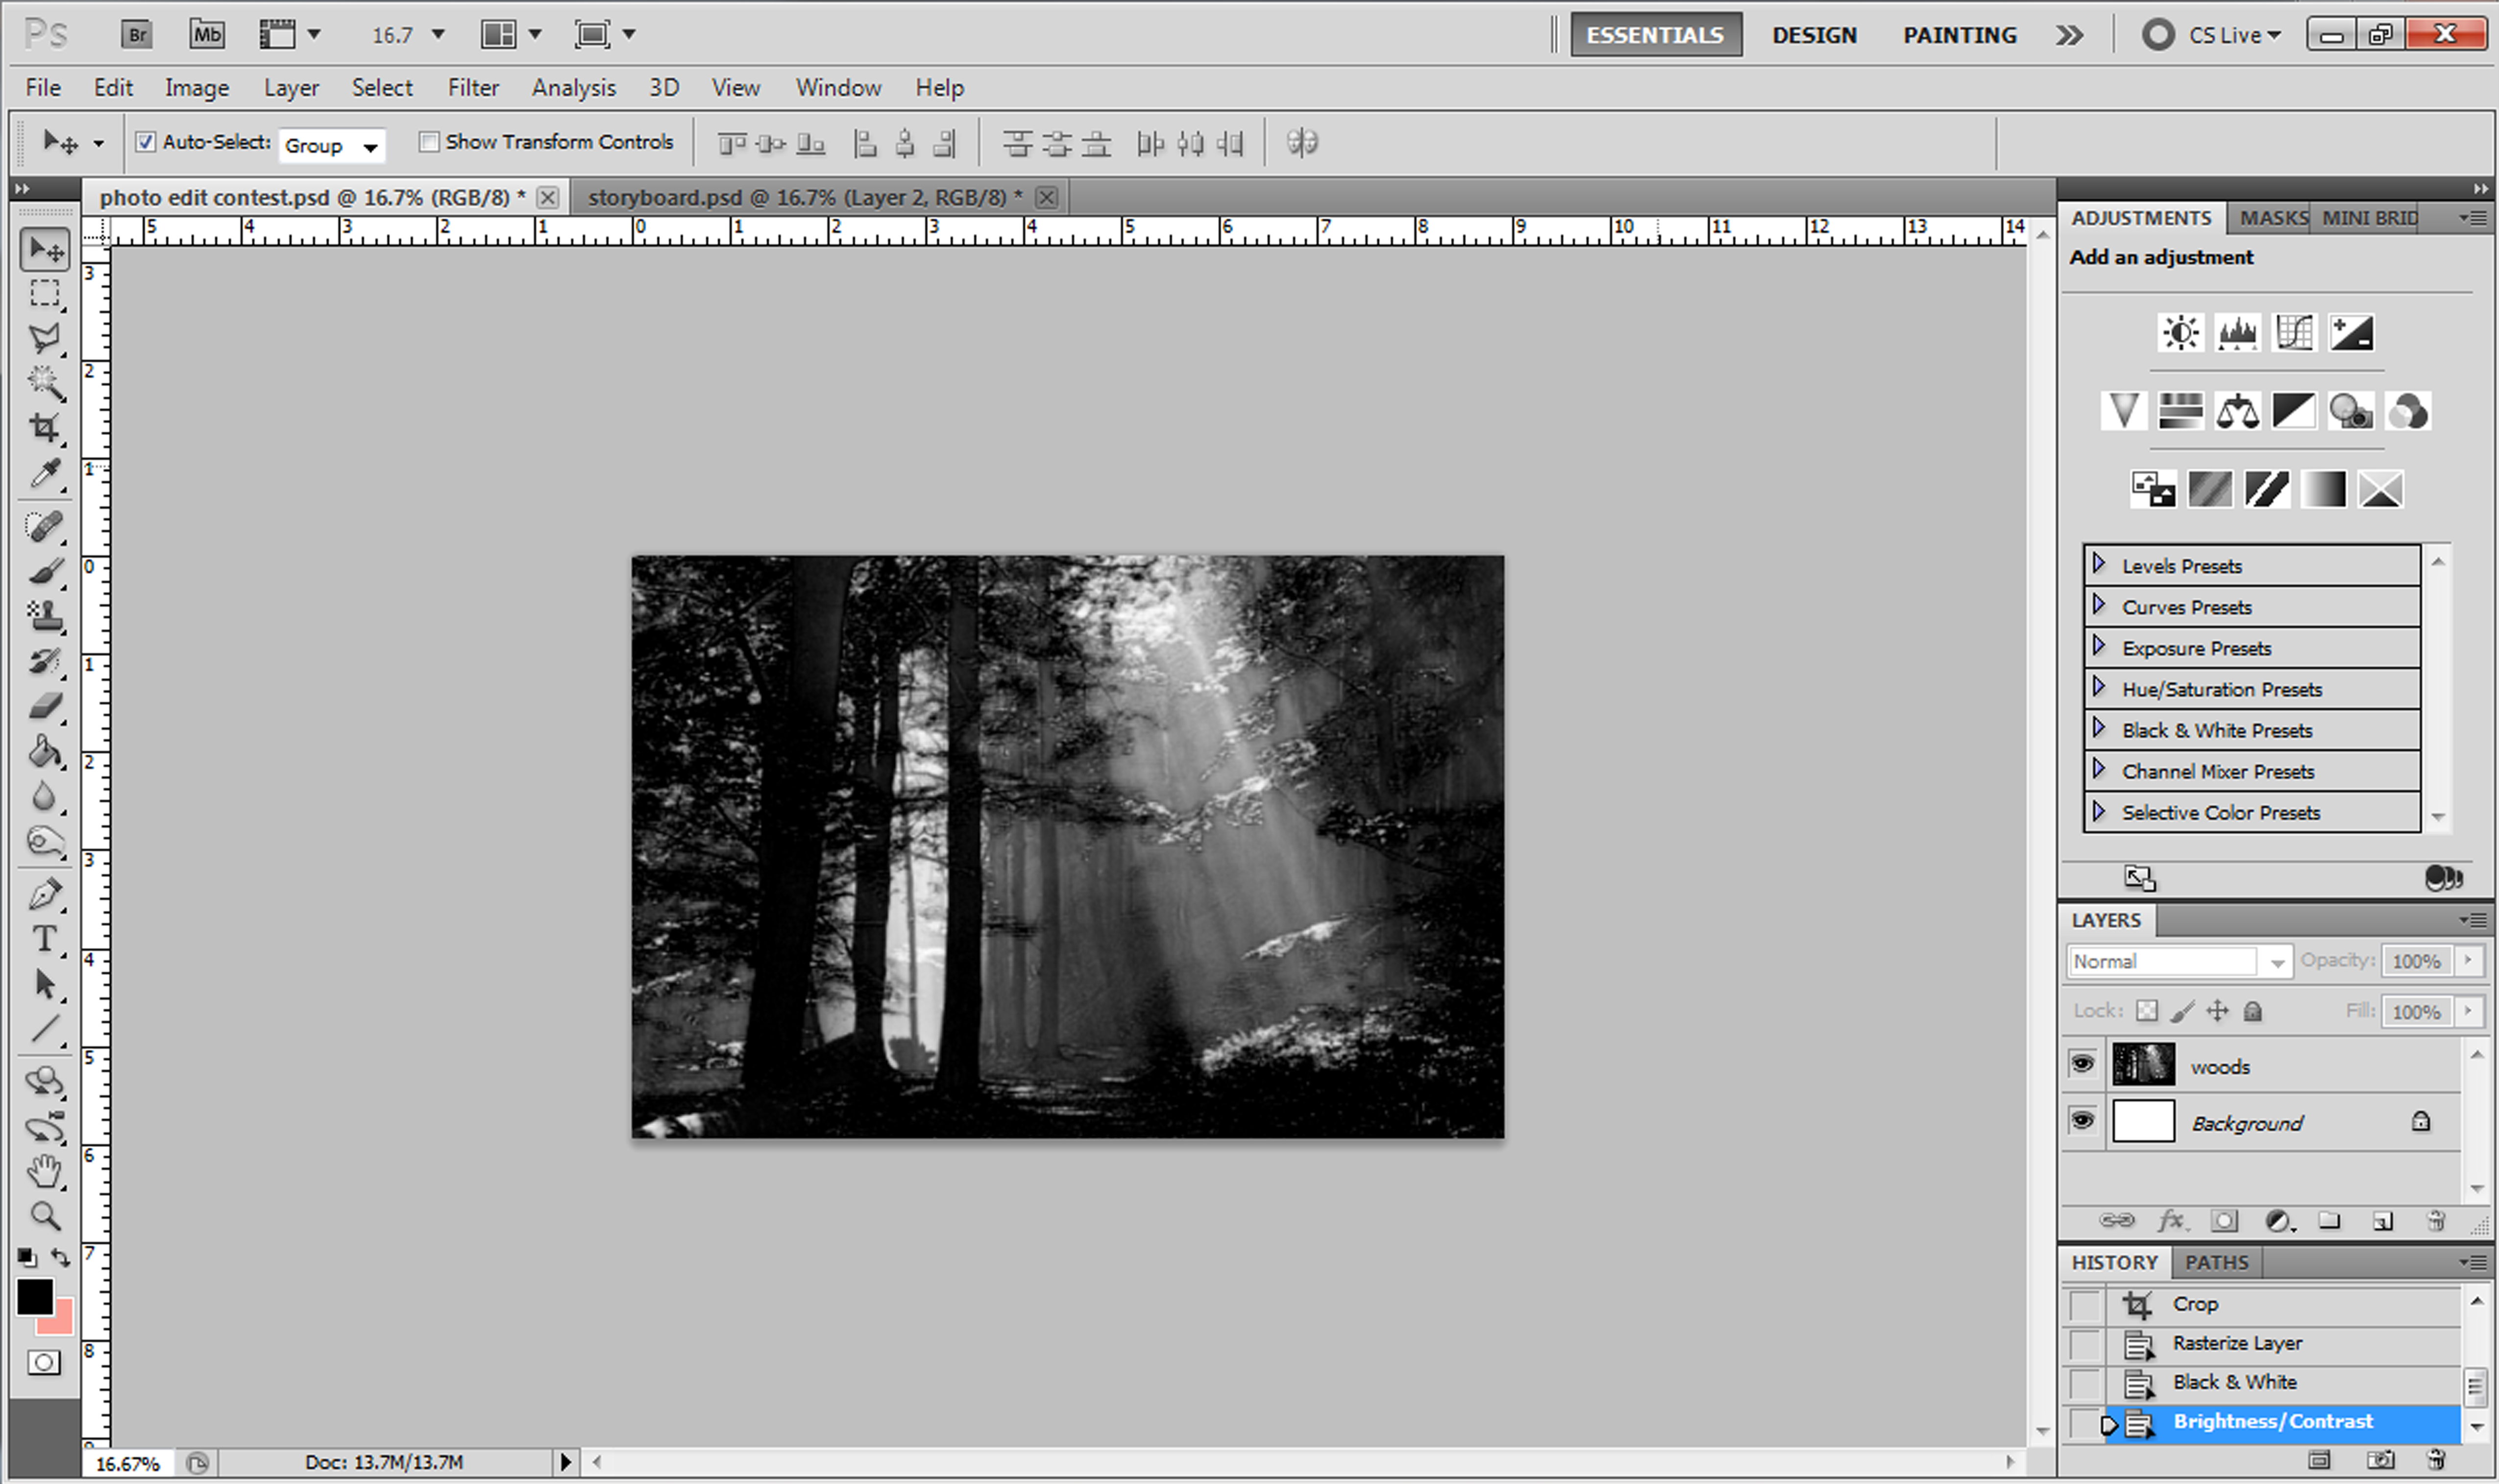Screen dimensions: 2499x1484
Task: Open the Layer menu
Action: (x=291, y=88)
